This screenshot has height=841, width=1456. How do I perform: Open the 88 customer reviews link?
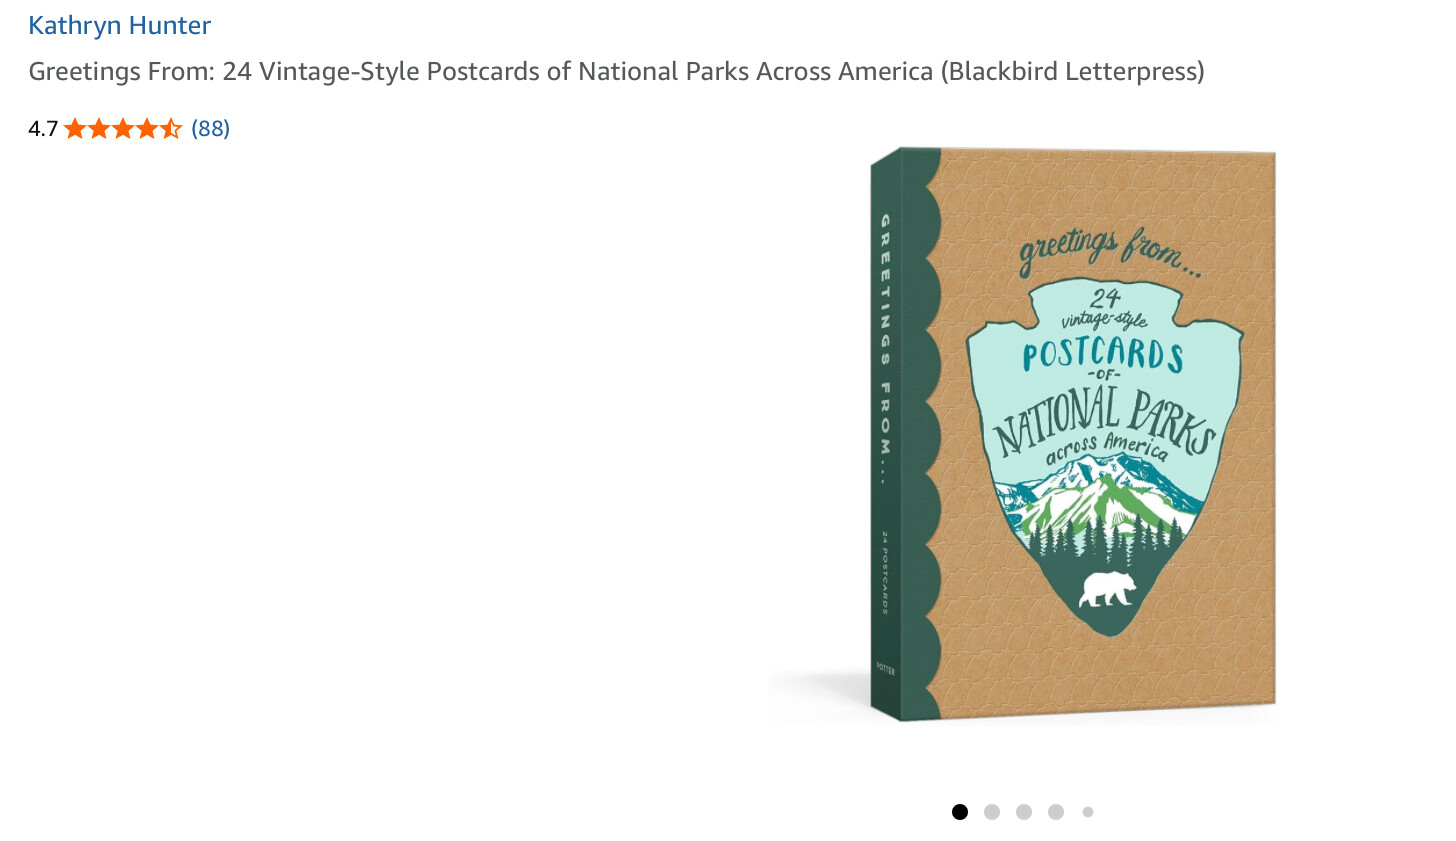210,129
